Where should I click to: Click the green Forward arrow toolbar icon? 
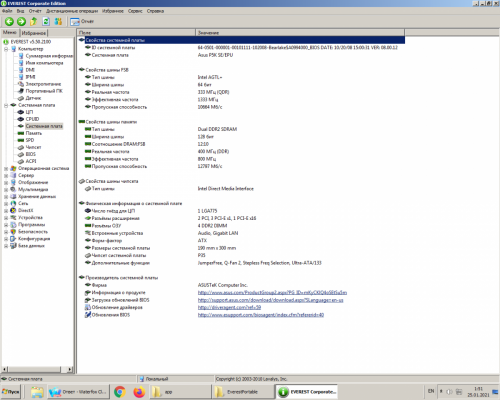pyautogui.click(x=21, y=22)
